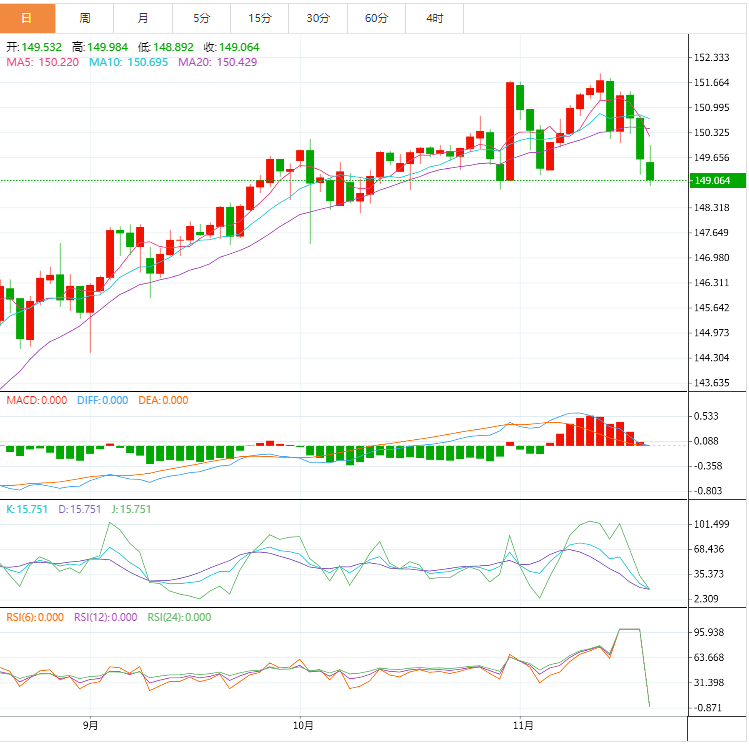The height and width of the screenshot is (744, 749).
Task: Switch to the 5分 interval tab
Action: (201, 18)
